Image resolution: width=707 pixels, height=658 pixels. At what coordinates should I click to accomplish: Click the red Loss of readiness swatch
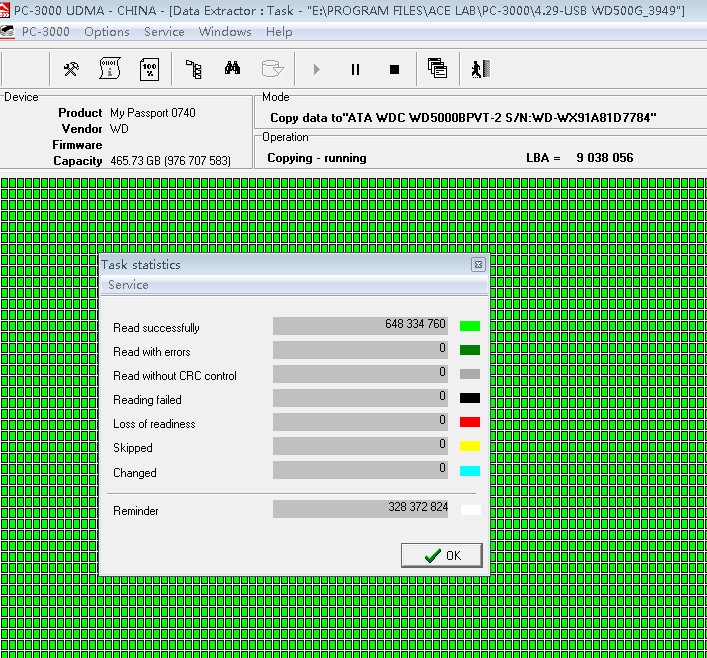coord(469,422)
